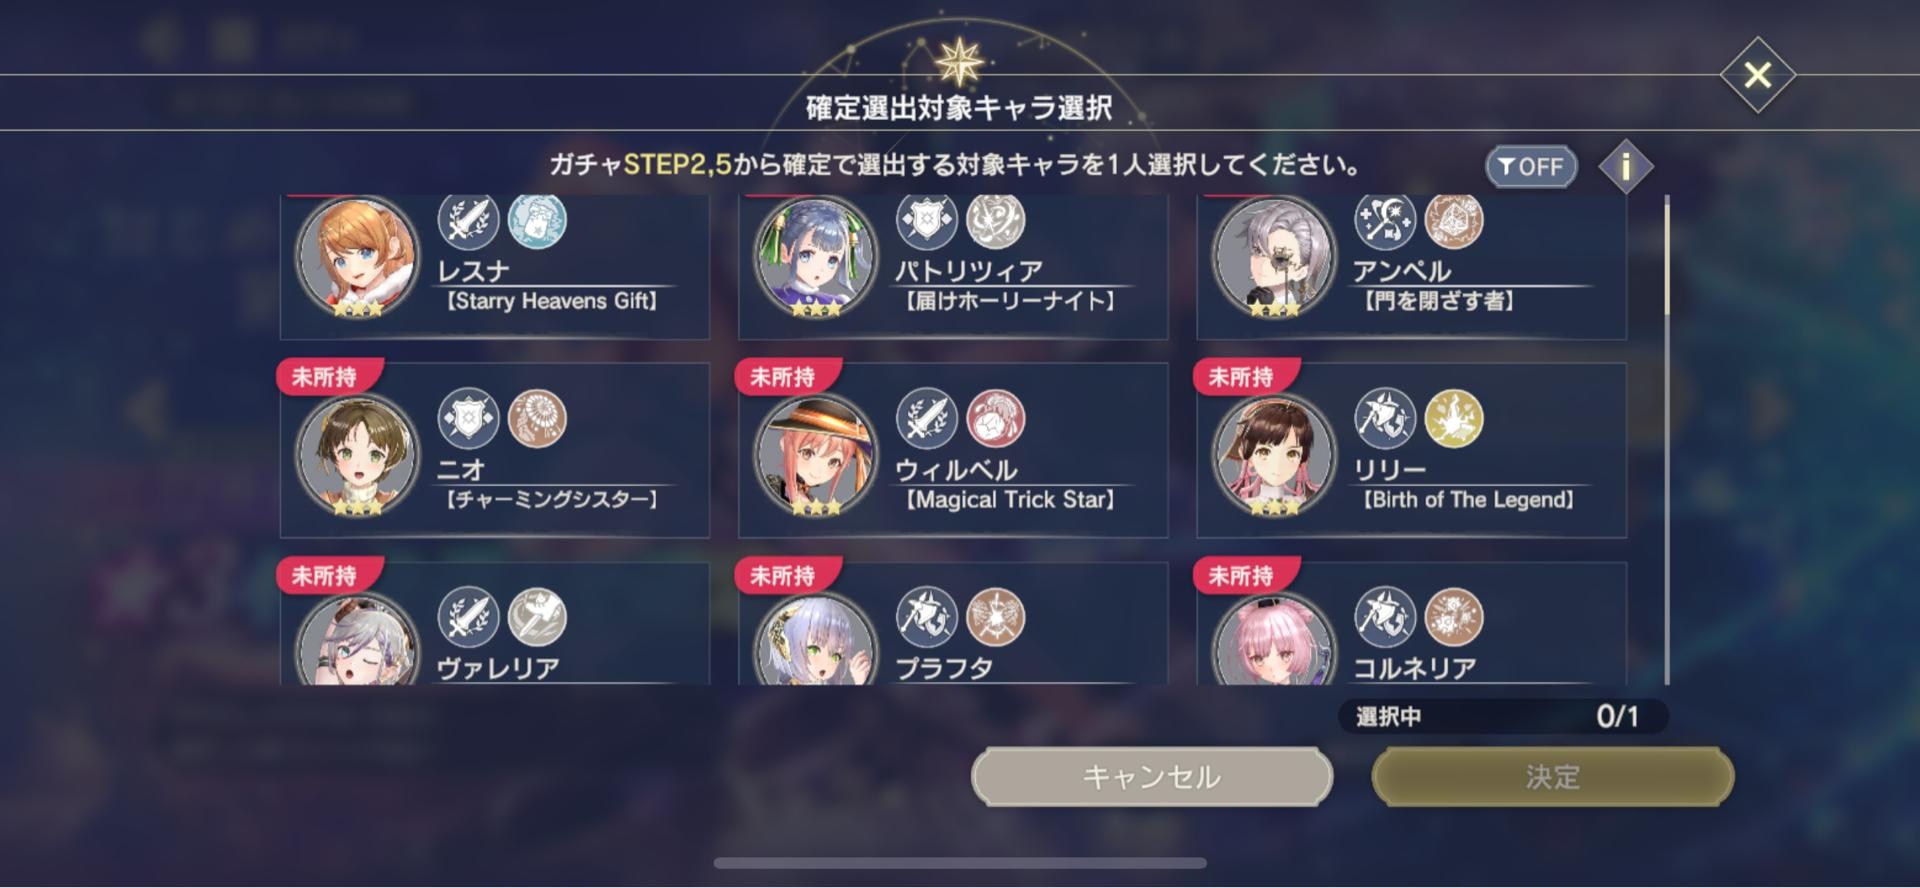Choose リリー Birth of The Legend
The height and width of the screenshot is (888, 1920).
point(1411,450)
